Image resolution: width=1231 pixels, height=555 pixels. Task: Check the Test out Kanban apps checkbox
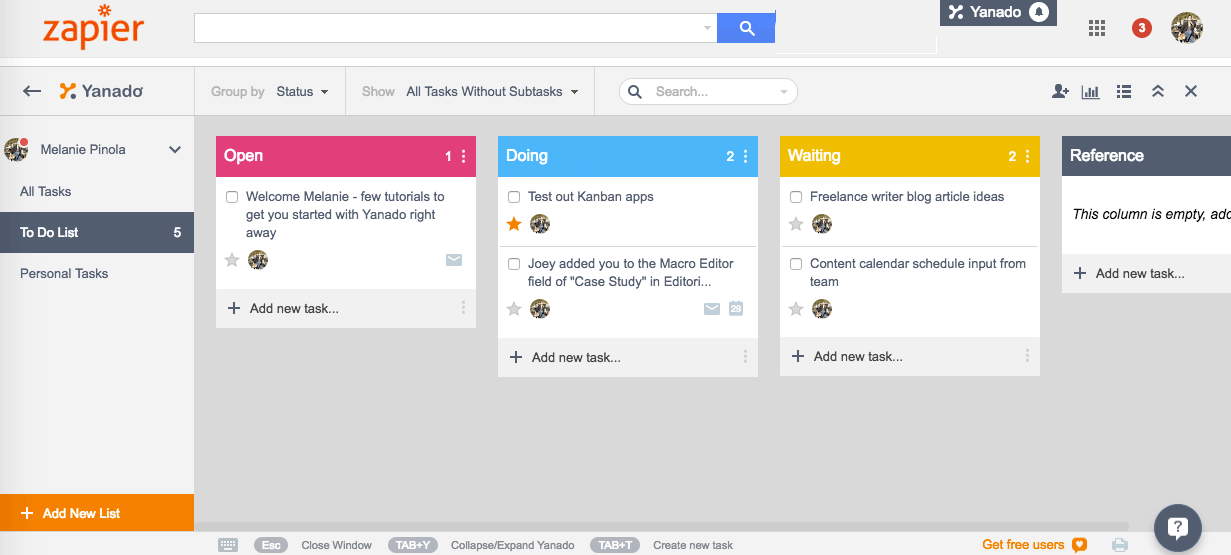click(514, 197)
